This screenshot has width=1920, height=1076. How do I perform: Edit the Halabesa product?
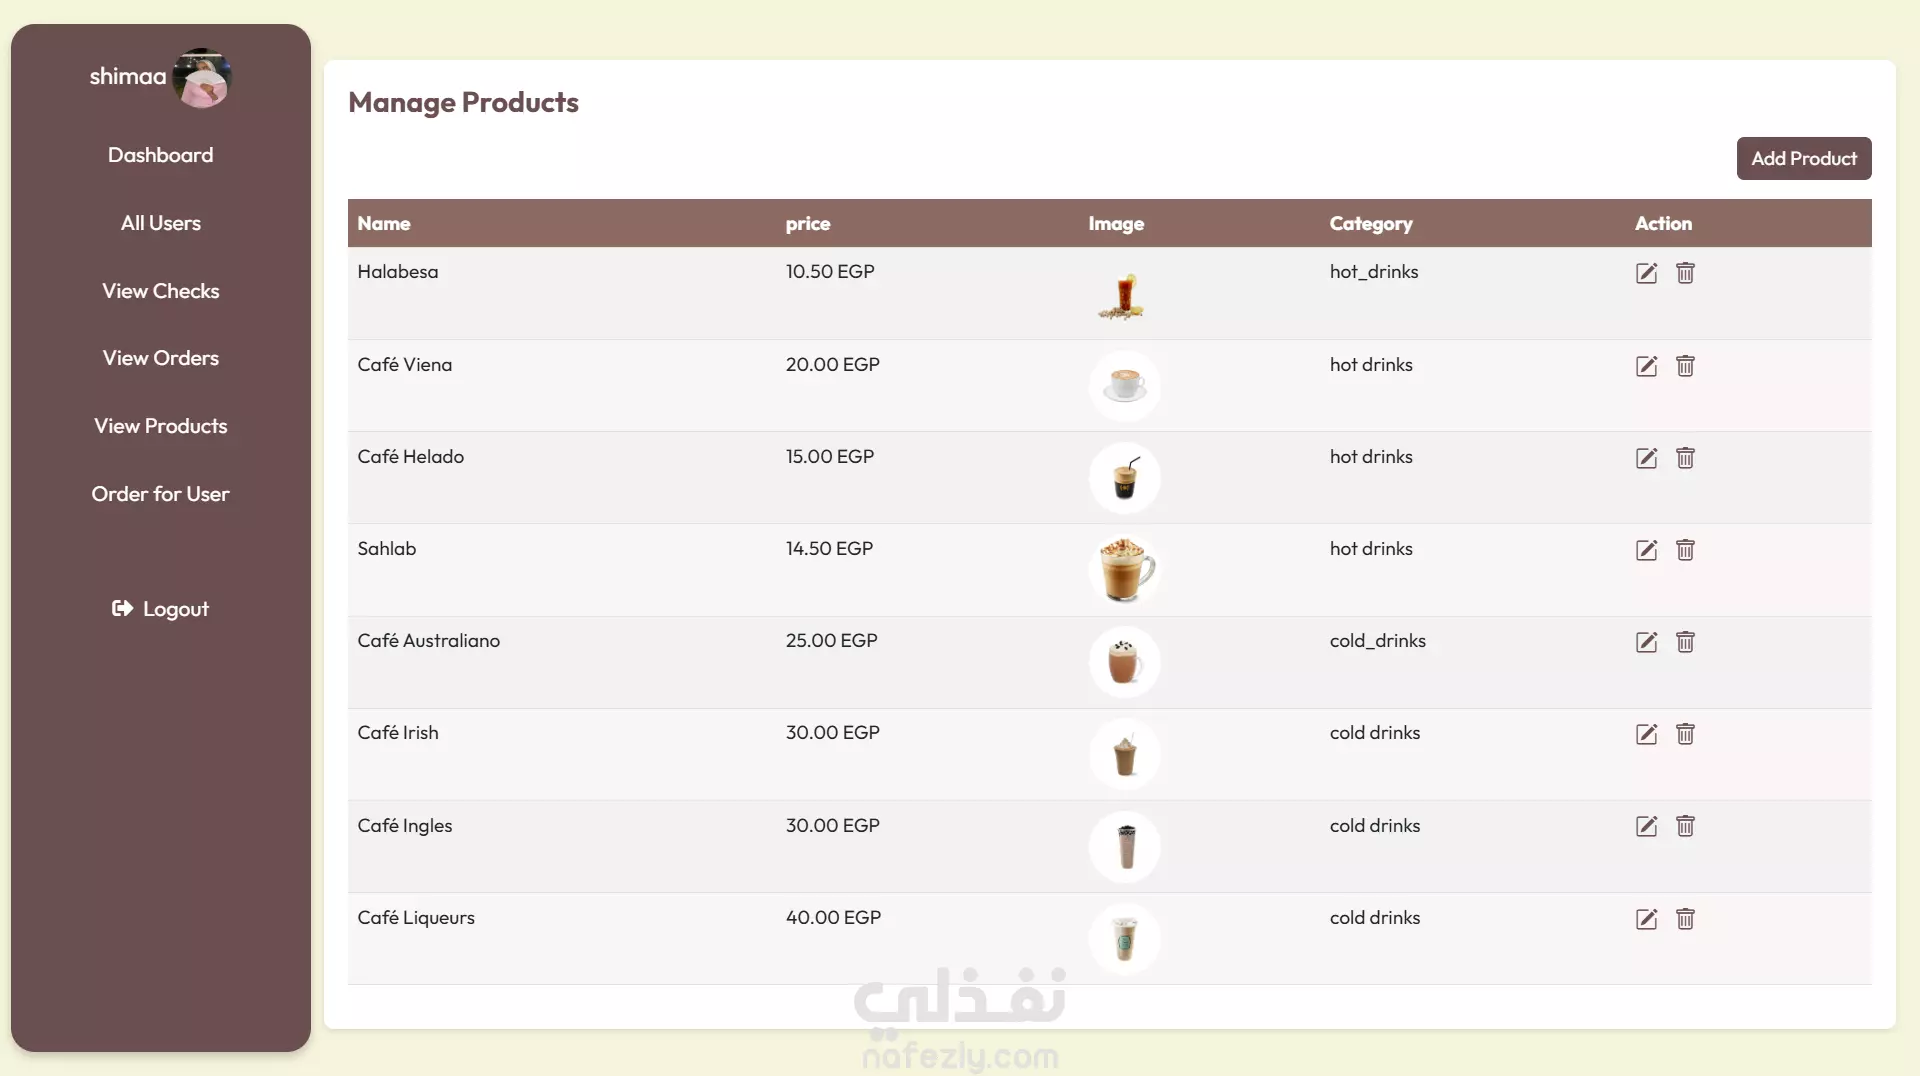(1646, 273)
